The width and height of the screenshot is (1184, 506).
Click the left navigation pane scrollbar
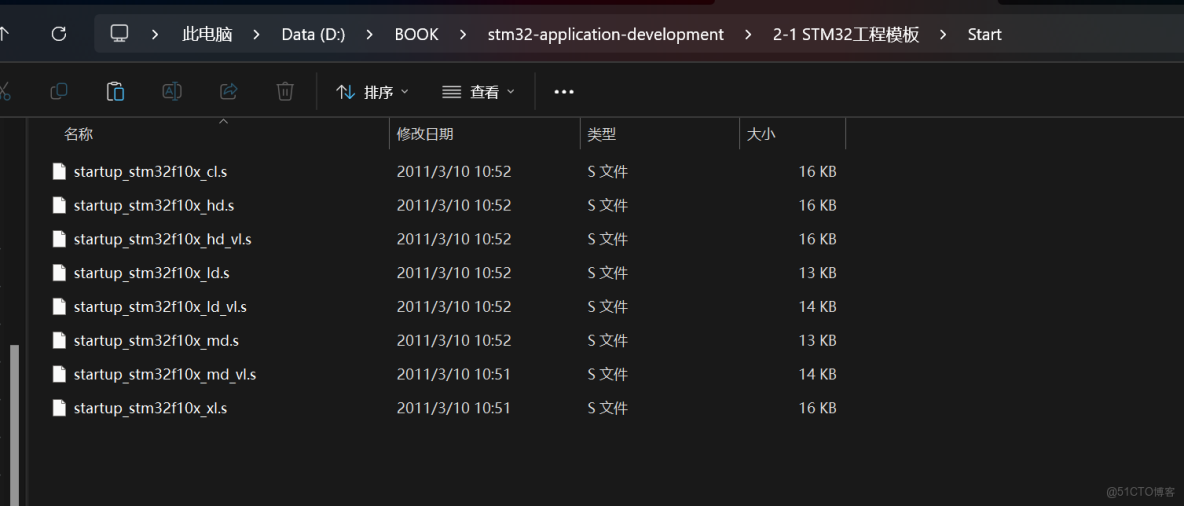coord(14,425)
